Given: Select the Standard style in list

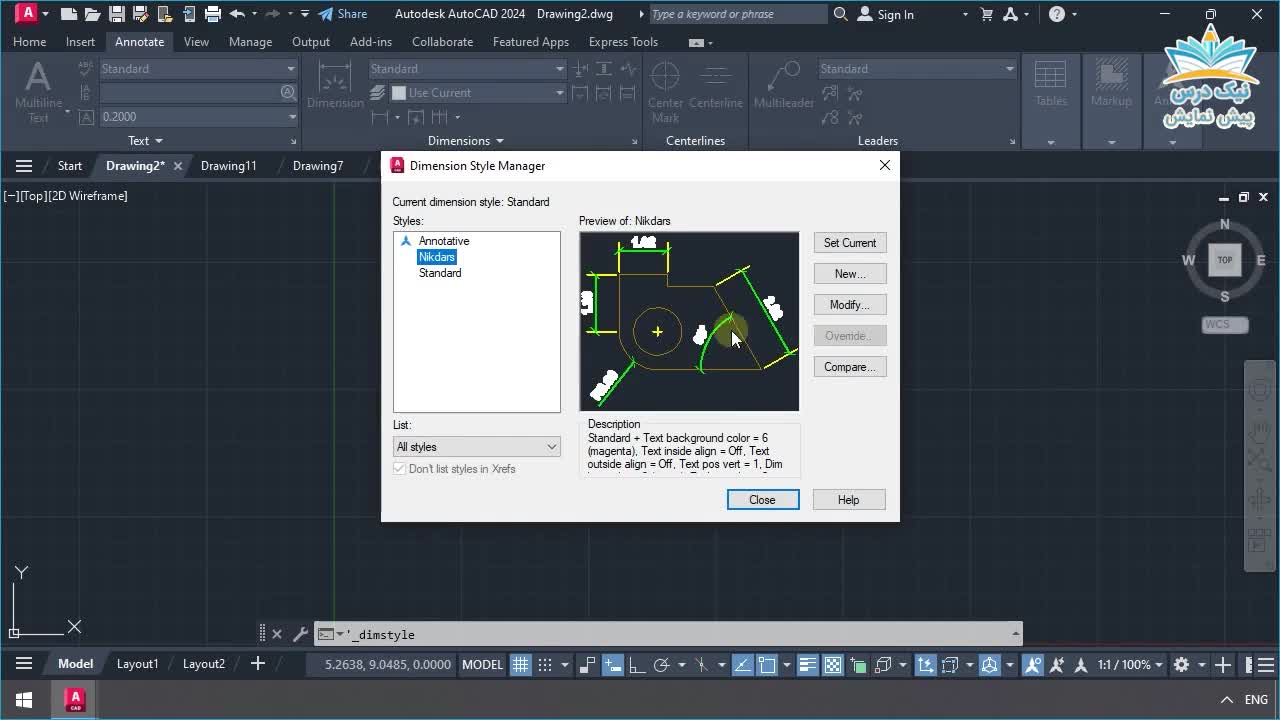Looking at the screenshot, I should 440,273.
